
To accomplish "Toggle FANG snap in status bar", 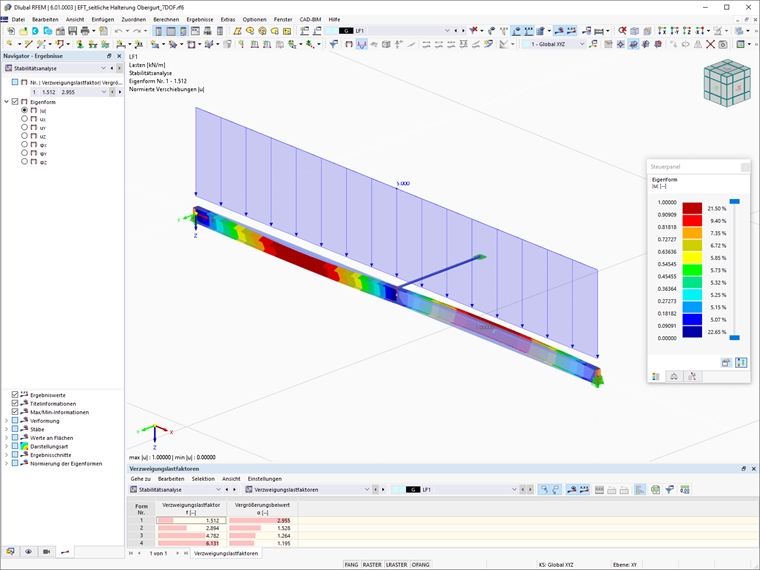I will pyautogui.click(x=351, y=565).
